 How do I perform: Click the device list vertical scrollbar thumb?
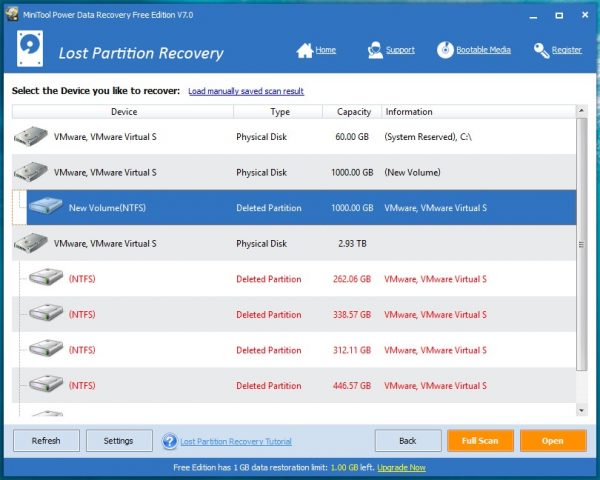(x=581, y=244)
